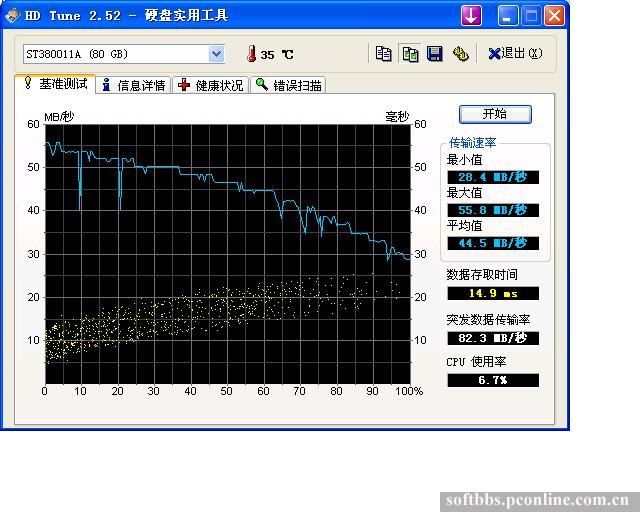Screen dimensions: 640x512
Task: Click the 35 ℃ temperature text
Action: [277, 55]
